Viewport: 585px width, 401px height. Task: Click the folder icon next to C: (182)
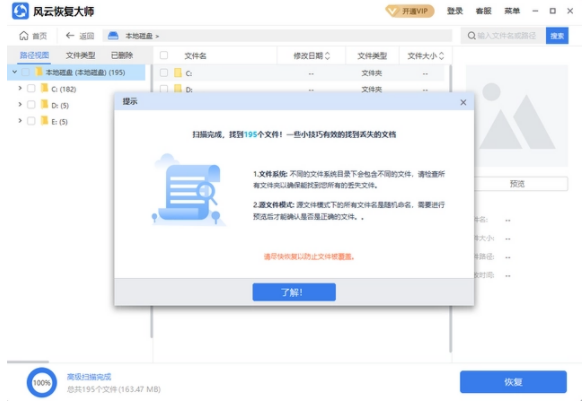click(45, 88)
